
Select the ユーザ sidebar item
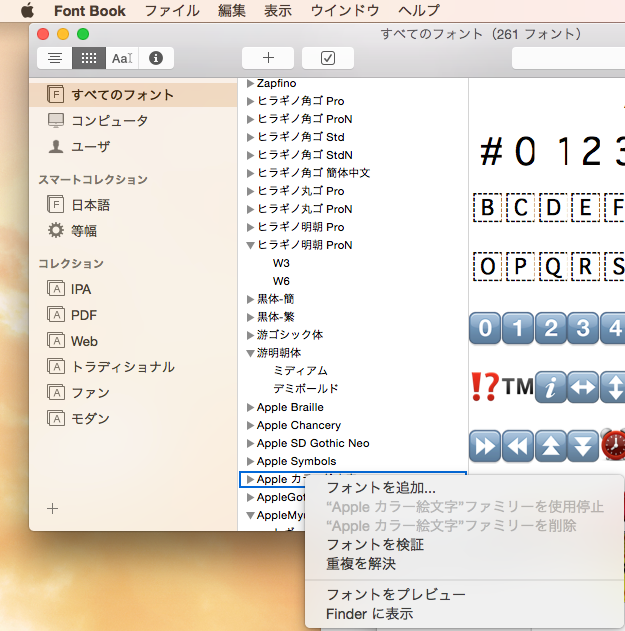tap(133, 146)
